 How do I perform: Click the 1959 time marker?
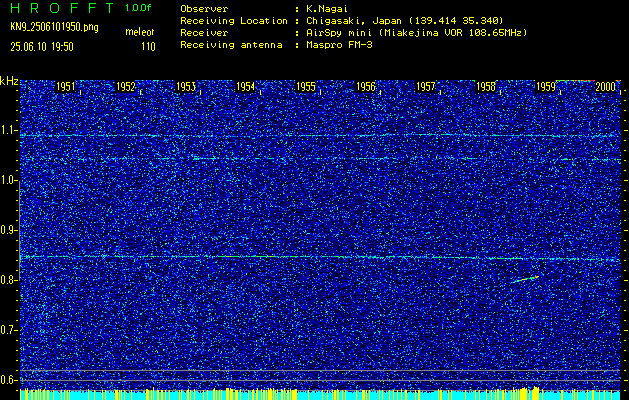[x=546, y=87]
